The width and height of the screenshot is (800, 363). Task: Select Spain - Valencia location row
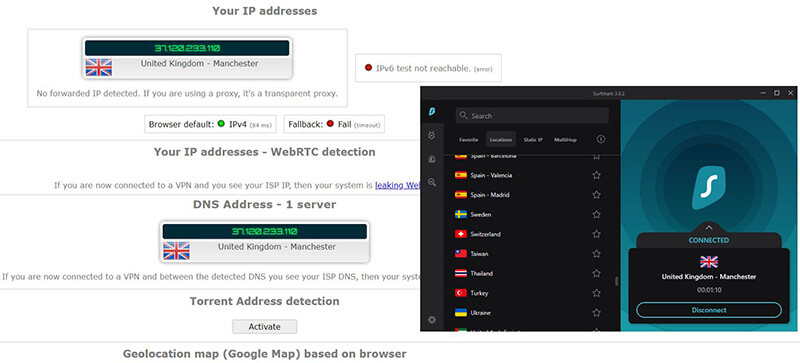pos(529,175)
